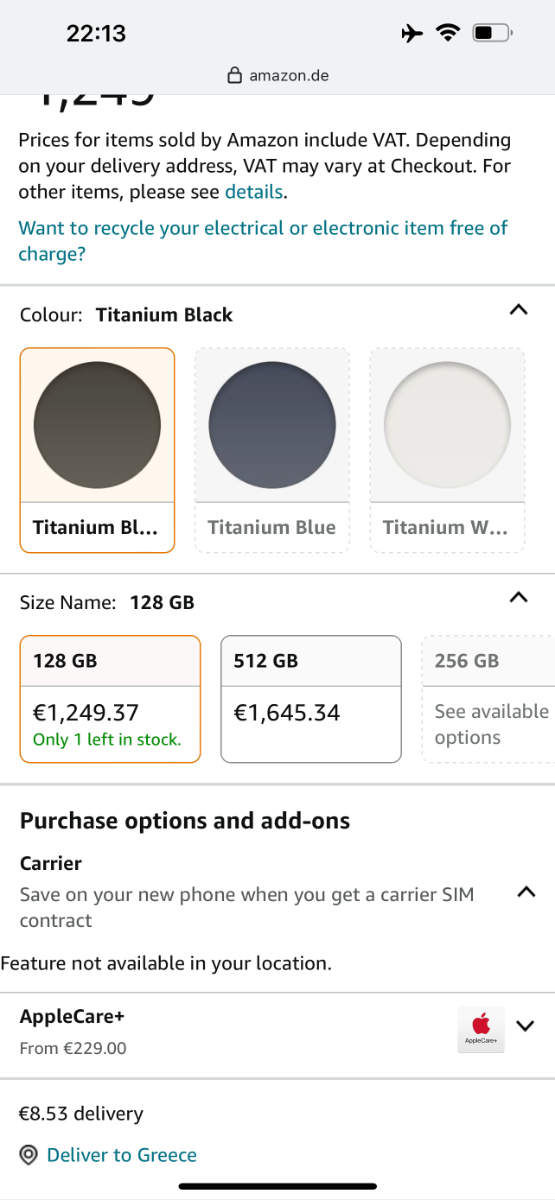555x1200 pixels.
Task: Select the Titanium Black colour swatch
Action: (97, 450)
